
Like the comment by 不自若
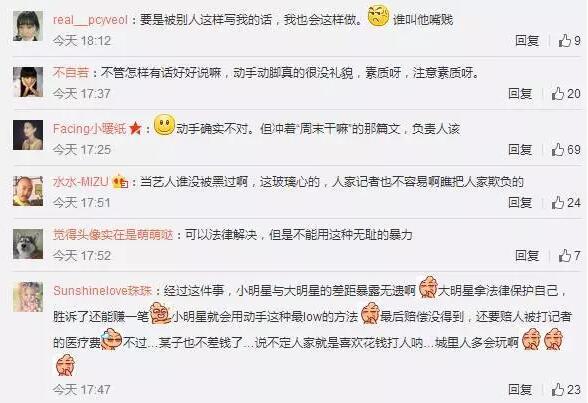(566, 94)
